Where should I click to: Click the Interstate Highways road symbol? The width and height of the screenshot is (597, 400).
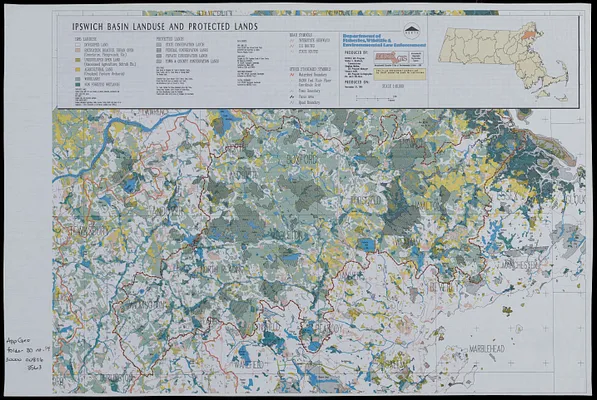[x=292, y=40]
